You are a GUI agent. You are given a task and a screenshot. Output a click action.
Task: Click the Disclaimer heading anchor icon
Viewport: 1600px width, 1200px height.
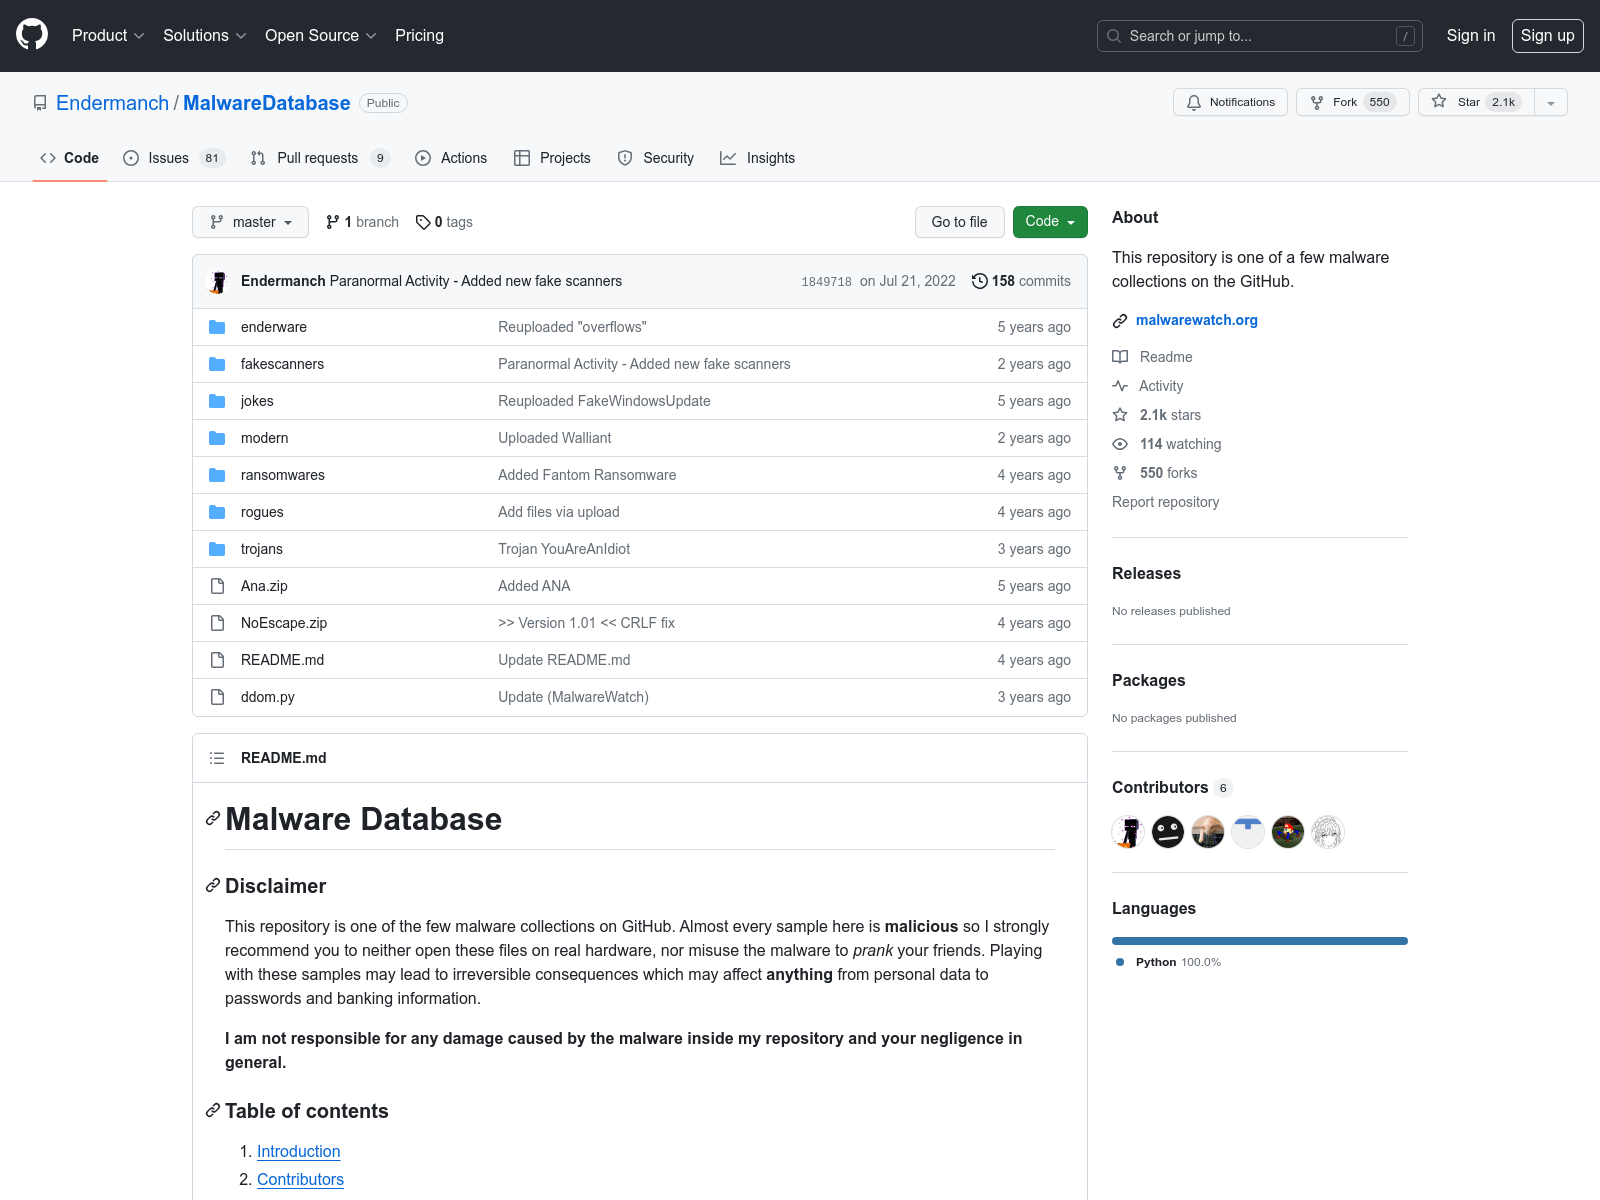click(x=213, y=886)
